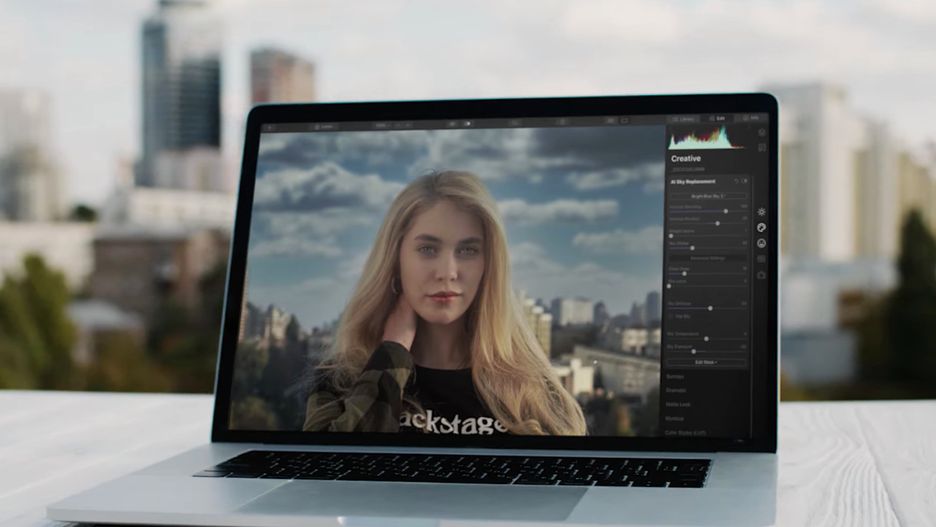The image size is (936, 527).
Task: Reset AI Sky Replacement with the undo arrow
Action: pos(737,181)
